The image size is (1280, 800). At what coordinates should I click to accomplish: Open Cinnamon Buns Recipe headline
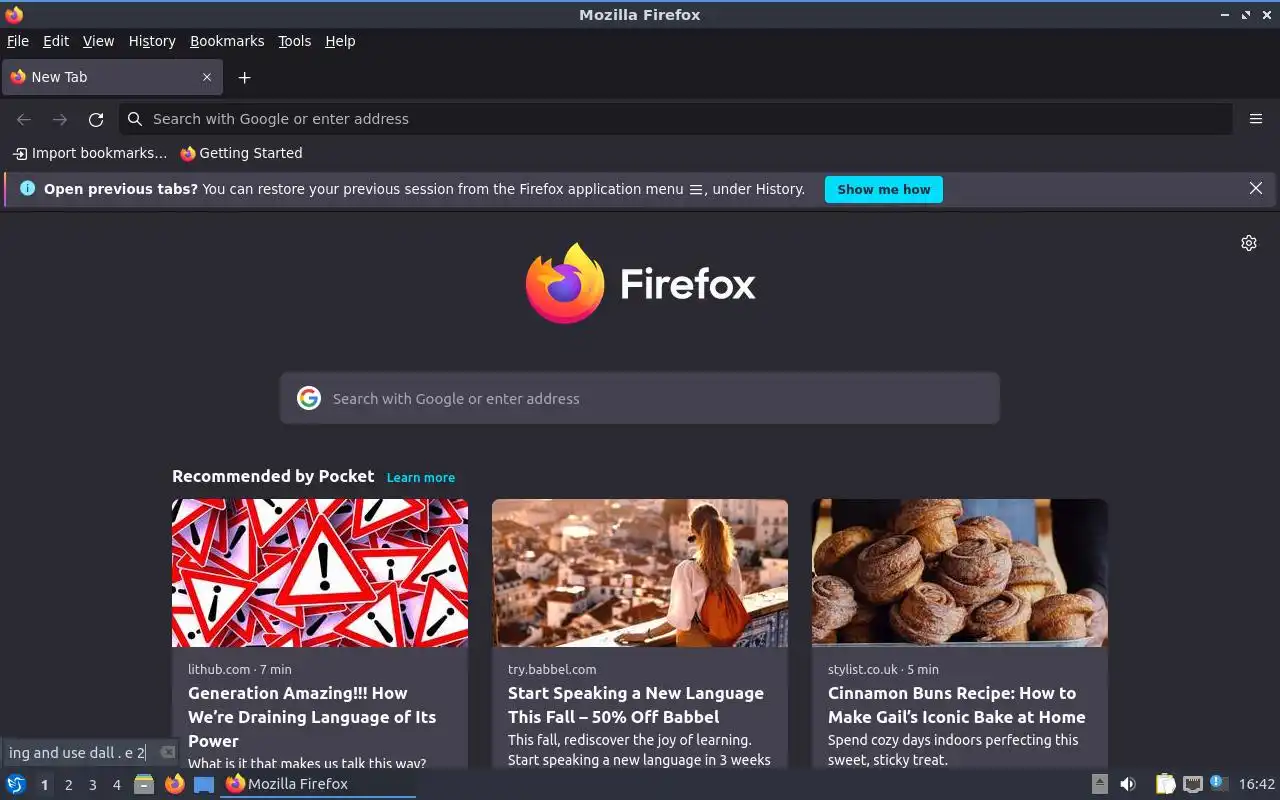click(956, 705)
